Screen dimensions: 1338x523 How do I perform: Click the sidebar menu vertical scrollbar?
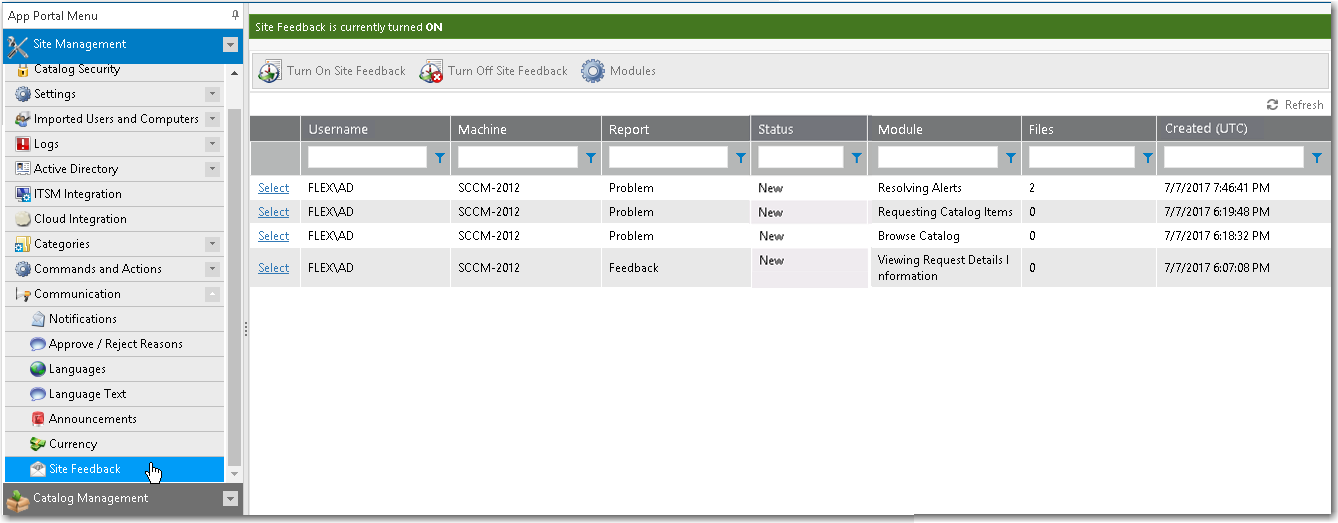click(x=235, y=280)
